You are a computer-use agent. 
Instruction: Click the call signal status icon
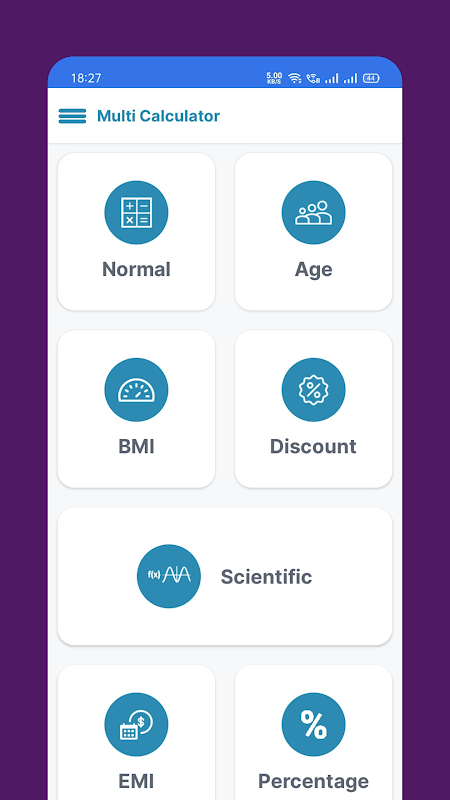coord(313,78)
